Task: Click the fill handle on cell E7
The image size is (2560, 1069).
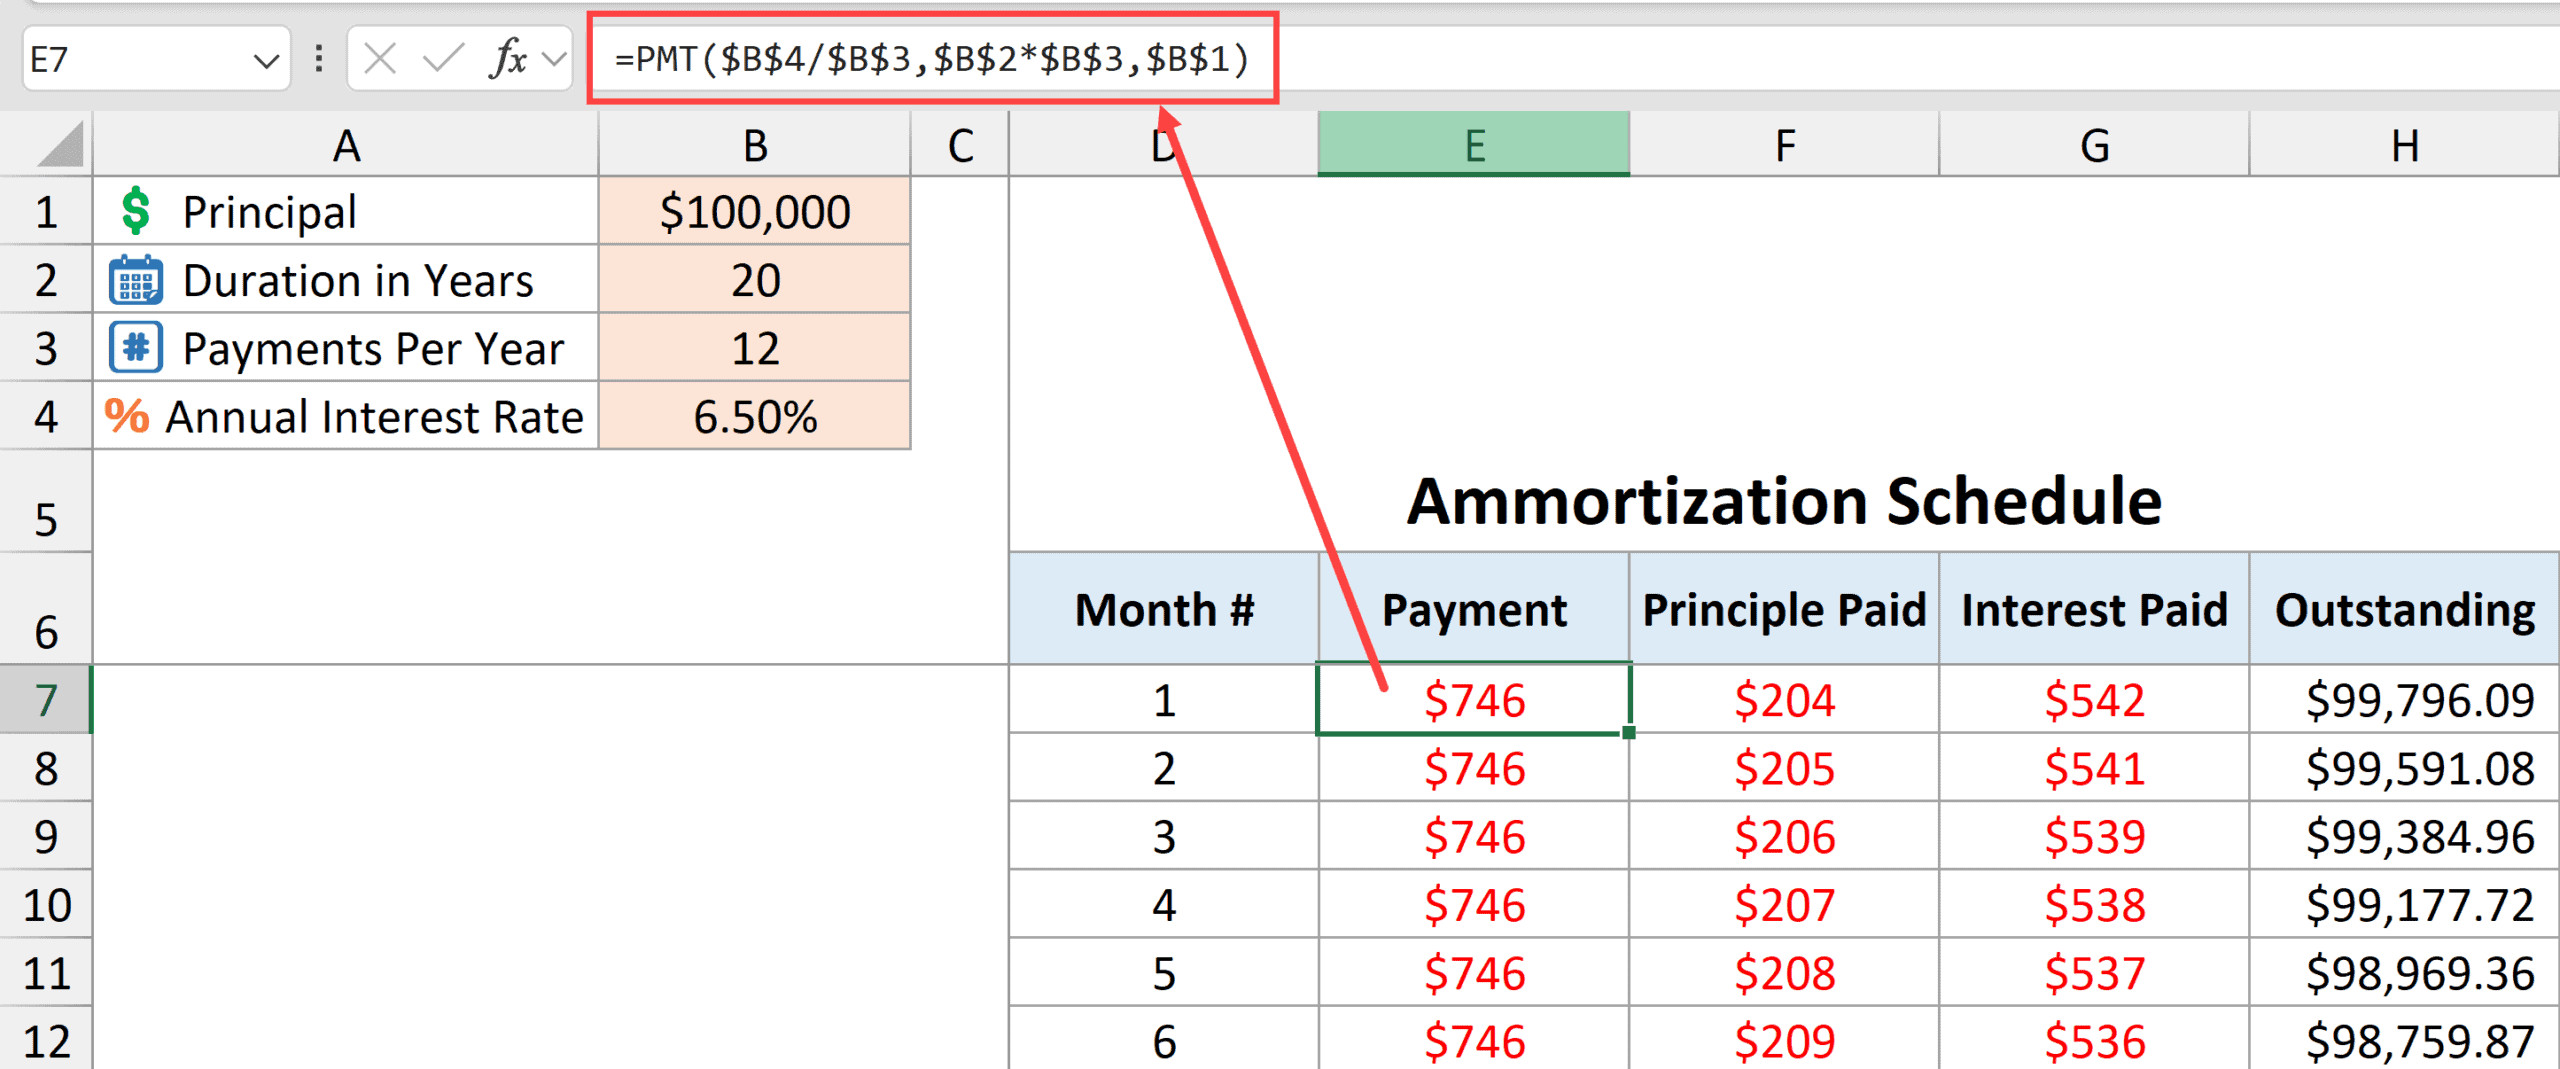Action: [1629, 733]
